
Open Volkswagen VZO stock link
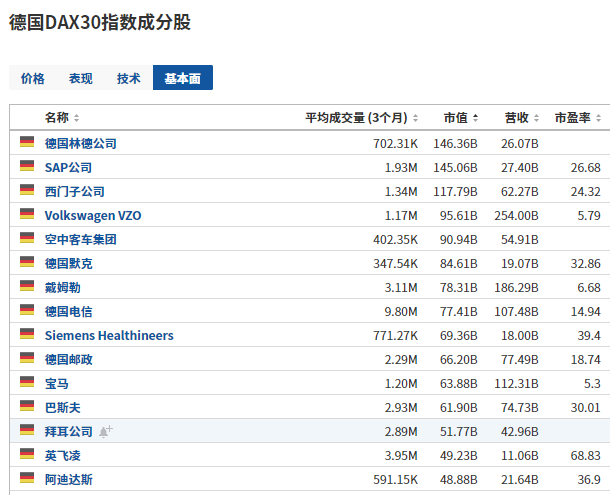pyautogui.click(x=93, y=216)
